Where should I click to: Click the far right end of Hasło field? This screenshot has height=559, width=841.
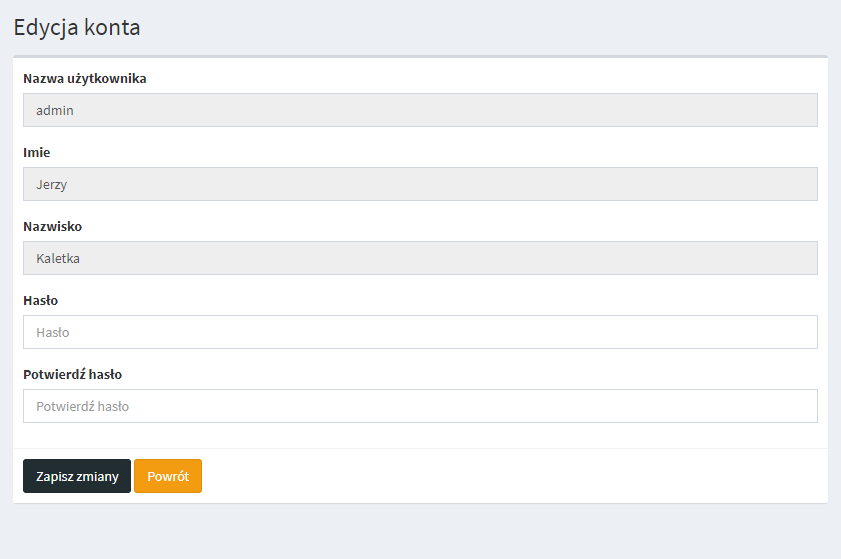[x=805, y=332]
